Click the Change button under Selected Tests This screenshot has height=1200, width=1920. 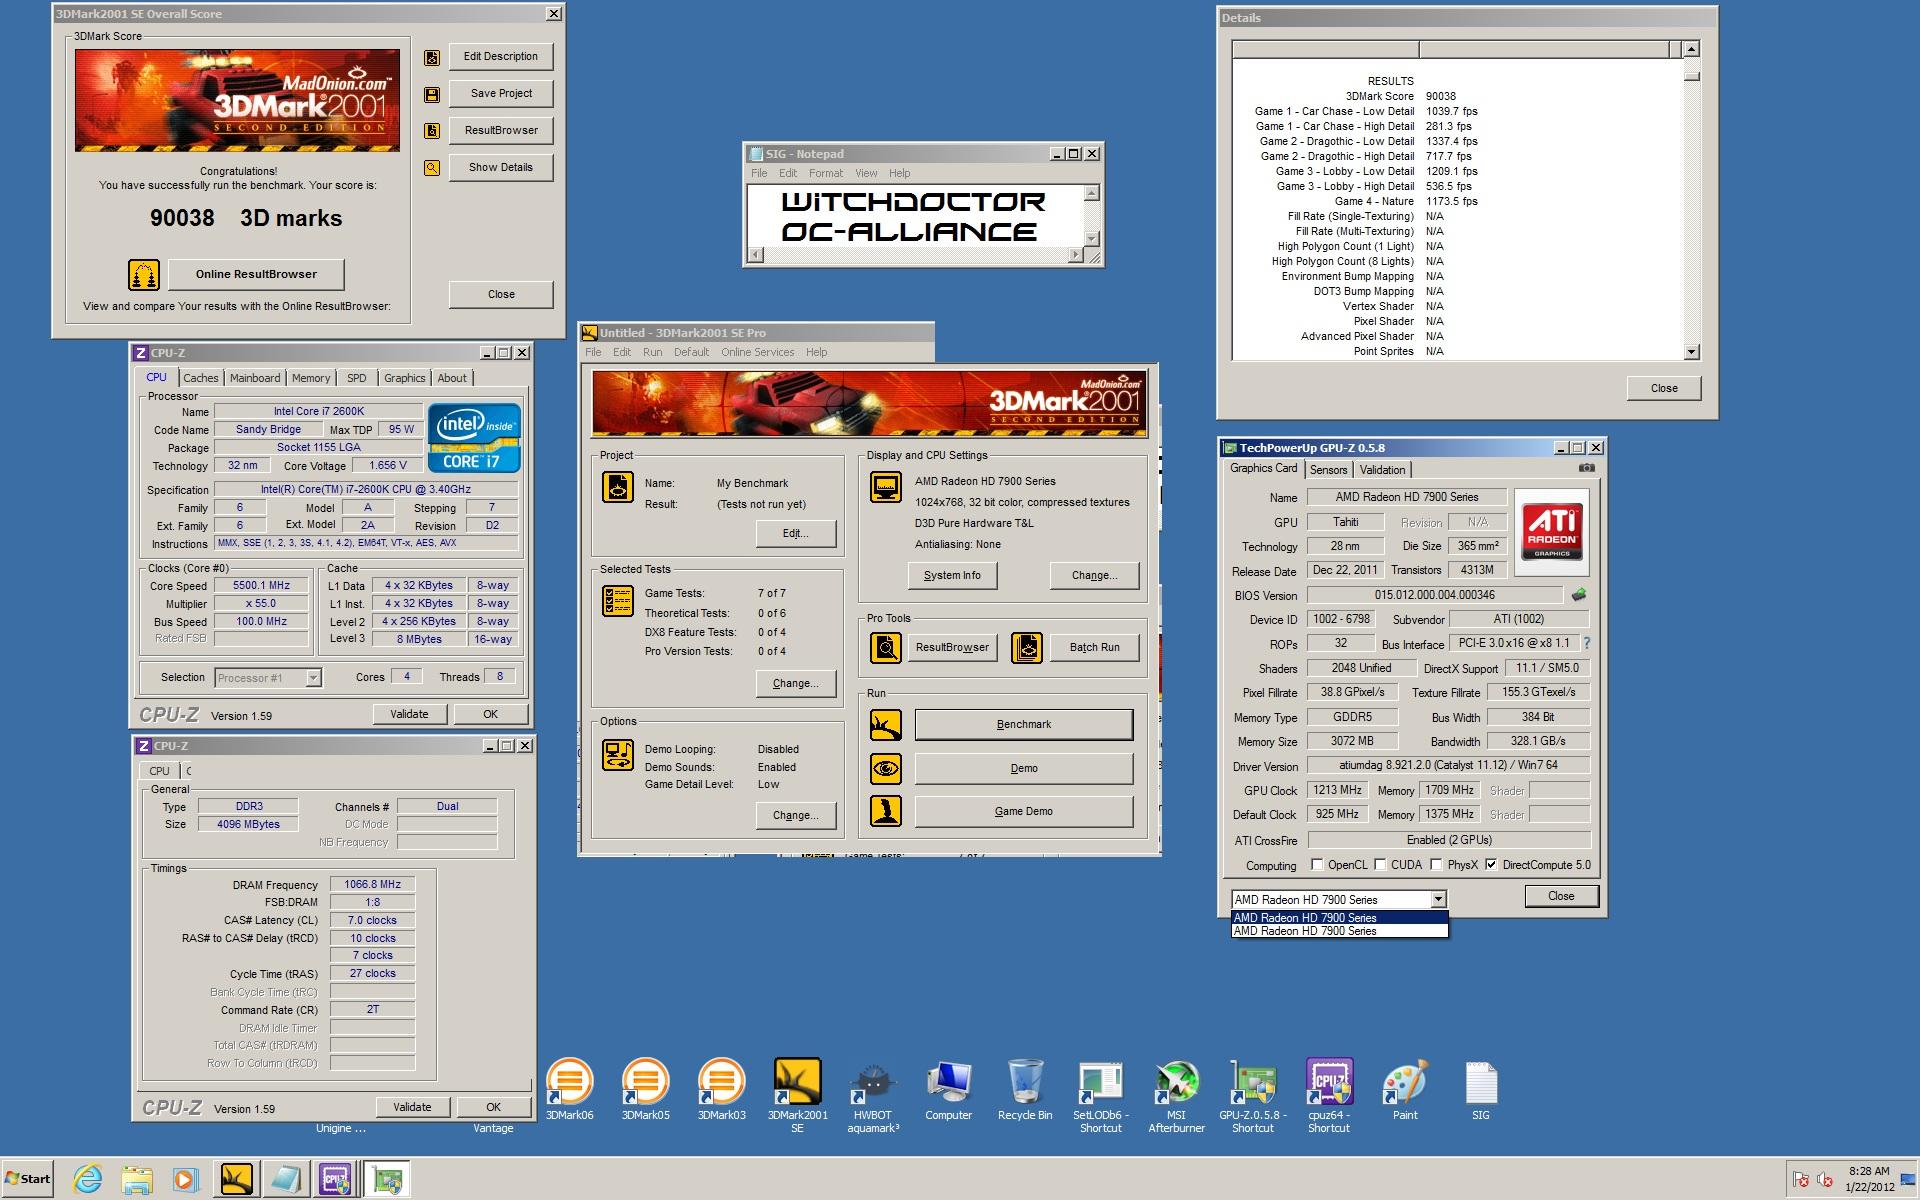(796, 683)
